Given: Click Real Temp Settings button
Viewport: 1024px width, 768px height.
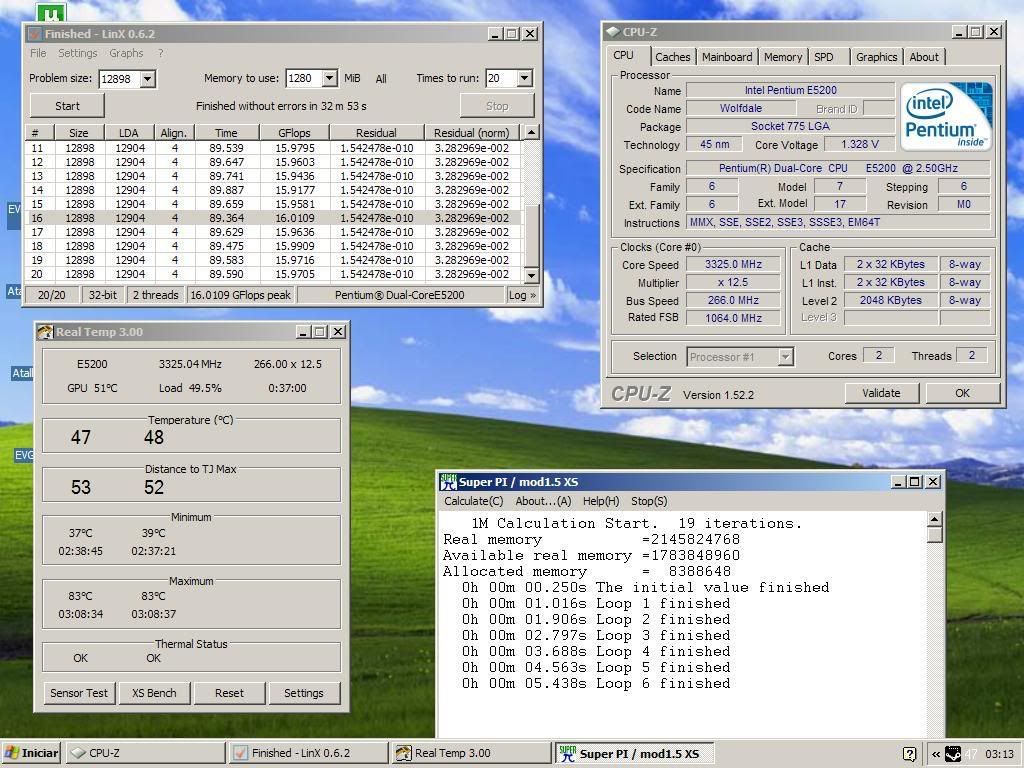Looking at the screenshot, I should [x=304, y=693].
